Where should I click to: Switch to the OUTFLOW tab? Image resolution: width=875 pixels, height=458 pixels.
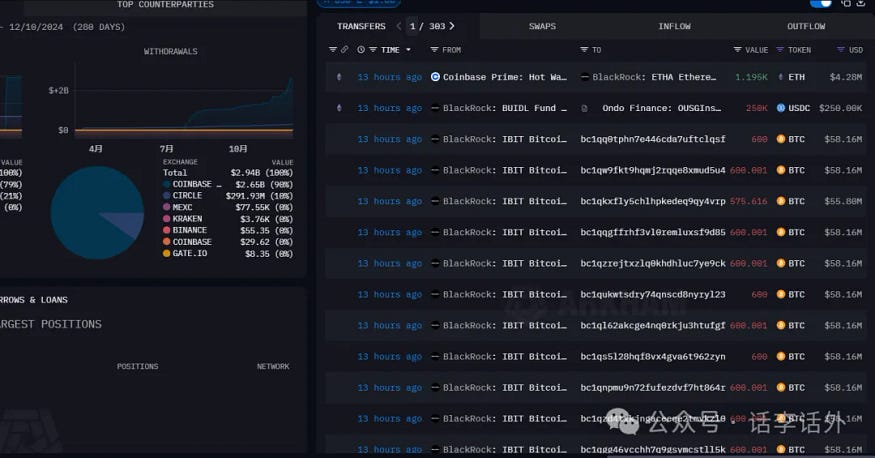point(806,26)
